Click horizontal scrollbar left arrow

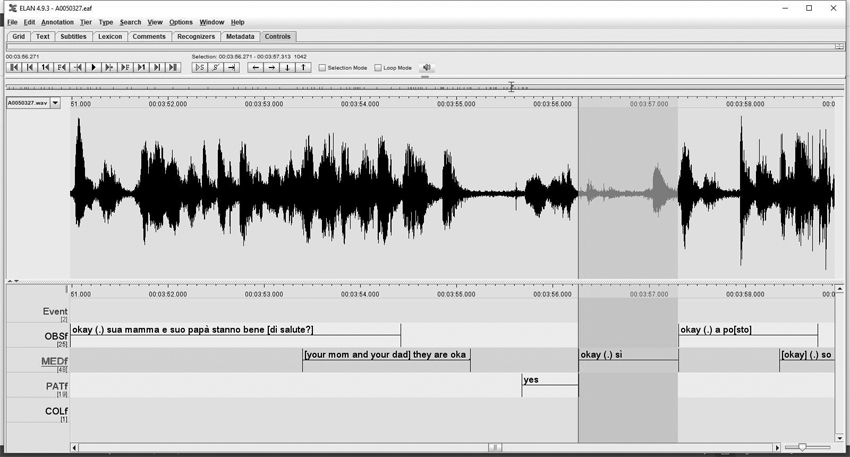pyautogui.click(x=74, y=448)
